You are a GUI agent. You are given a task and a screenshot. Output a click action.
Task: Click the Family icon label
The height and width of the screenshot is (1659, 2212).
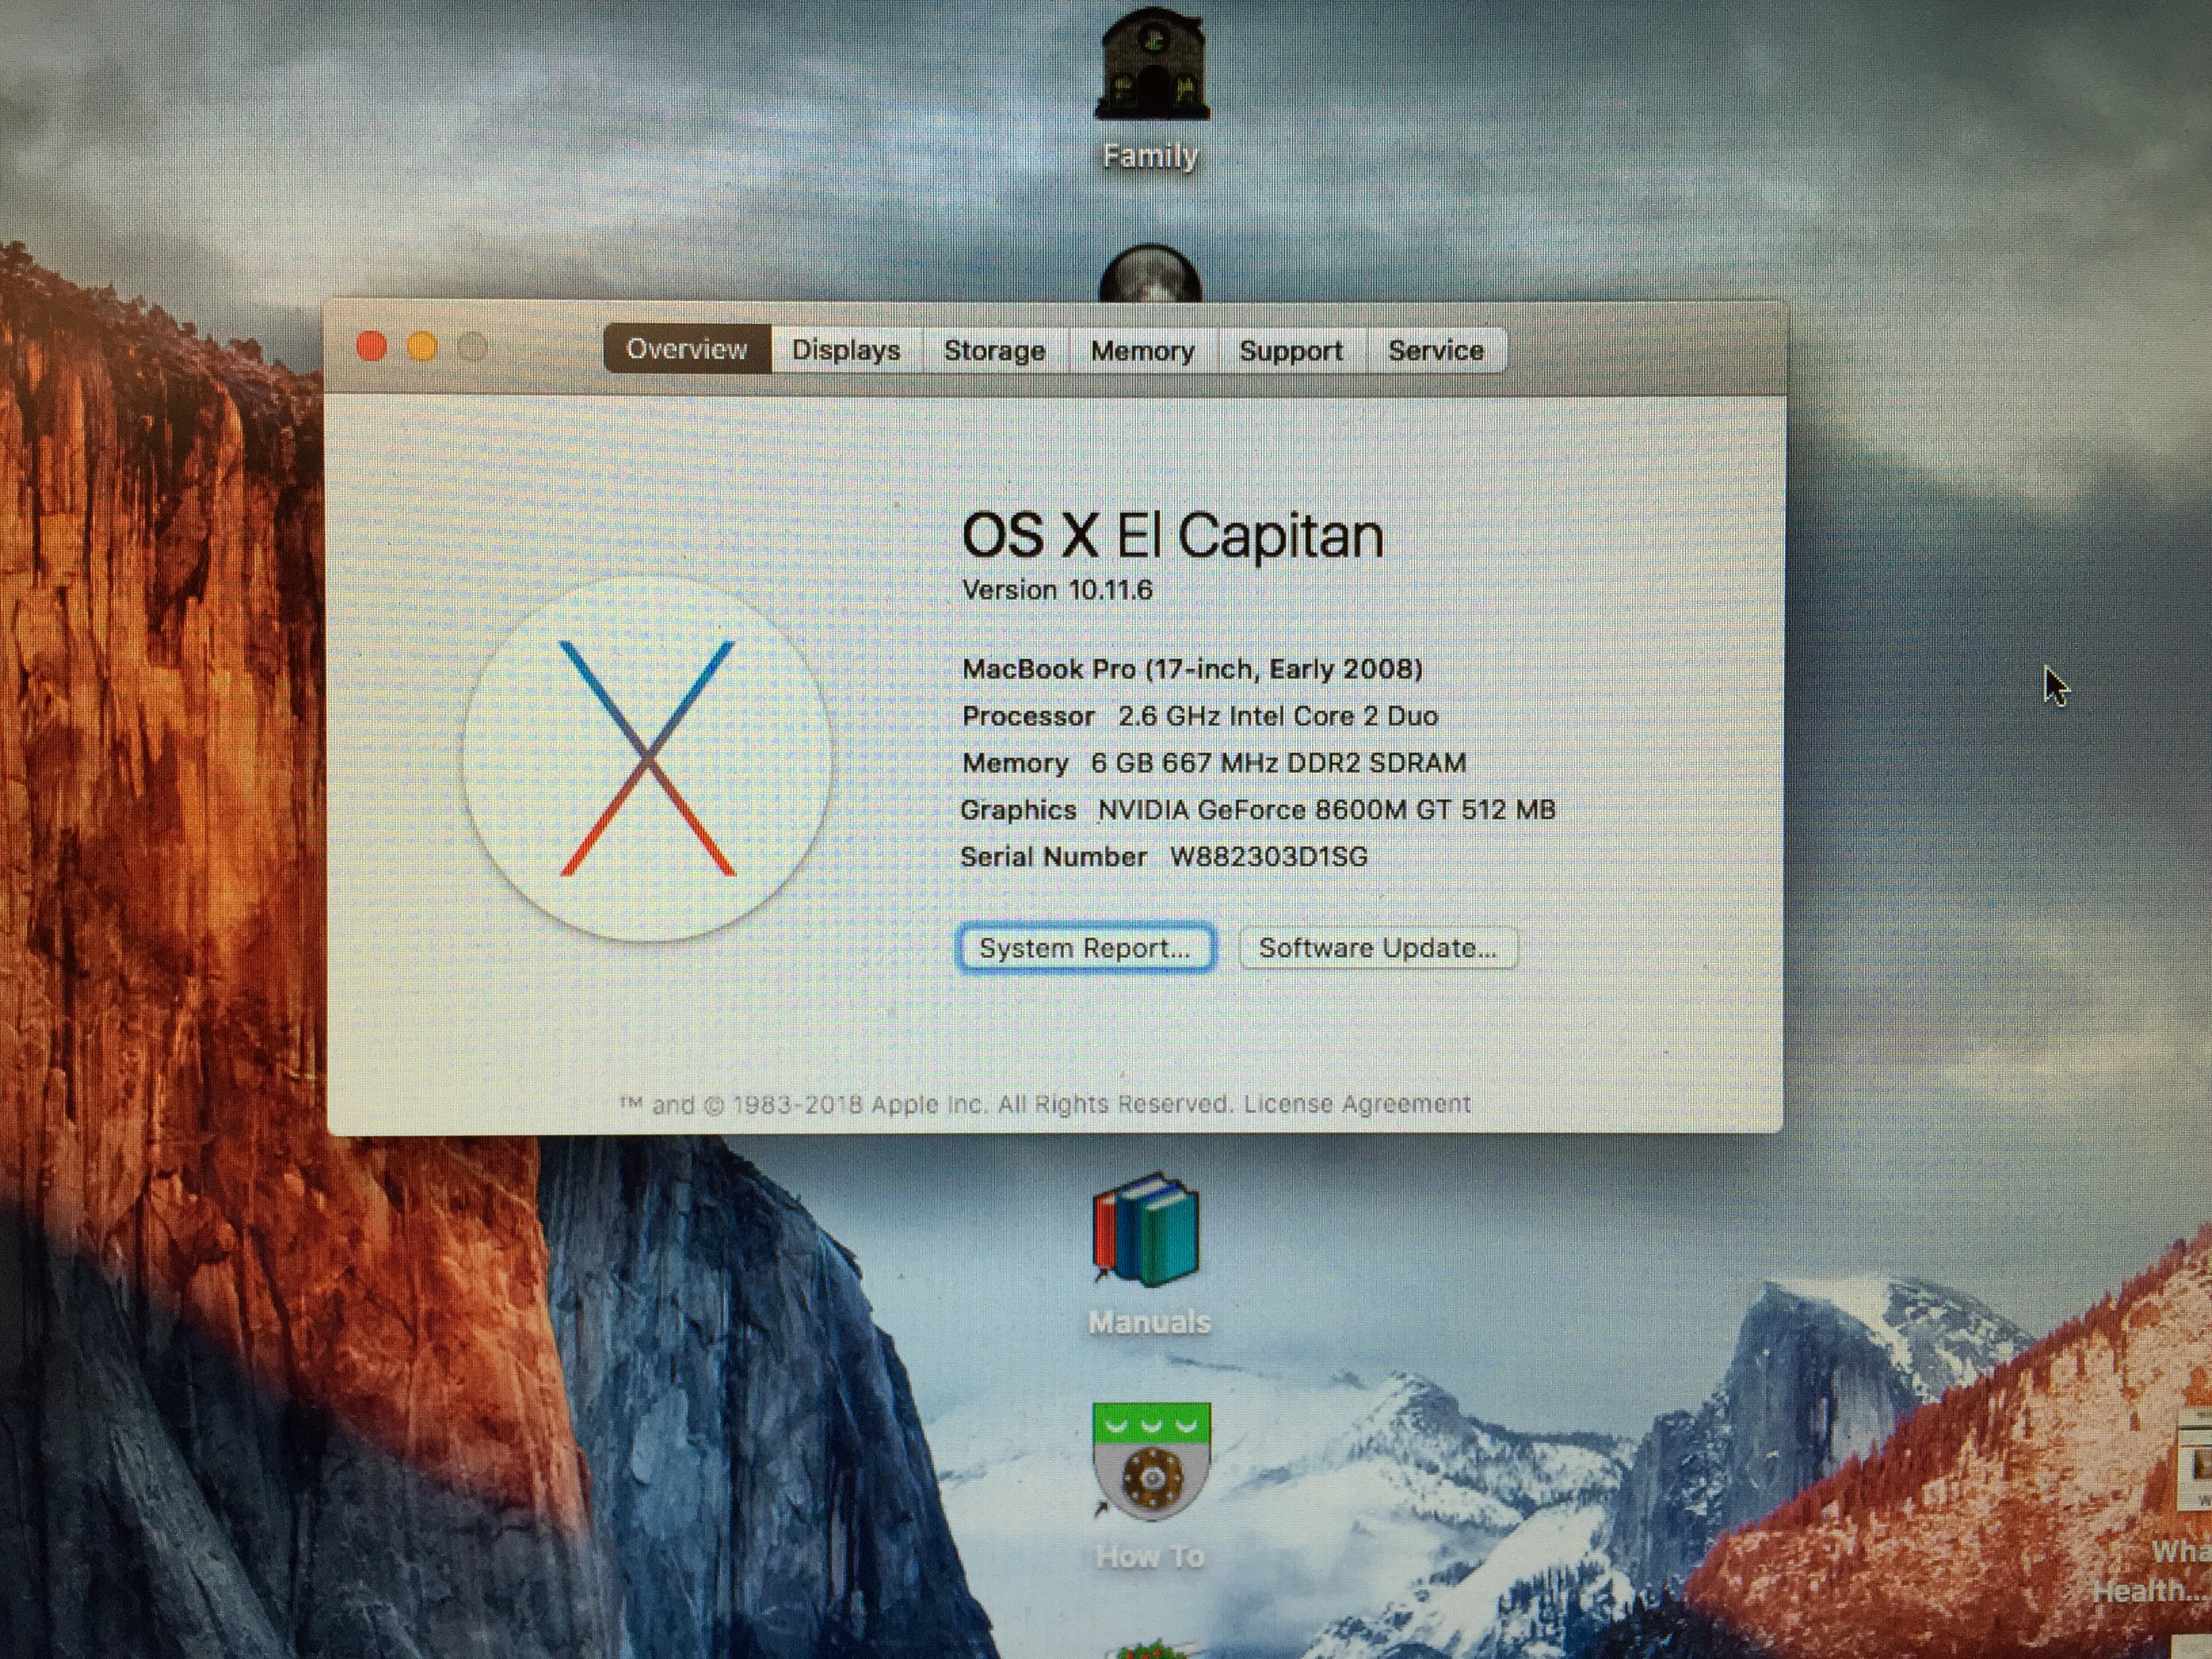(1150, 157)
